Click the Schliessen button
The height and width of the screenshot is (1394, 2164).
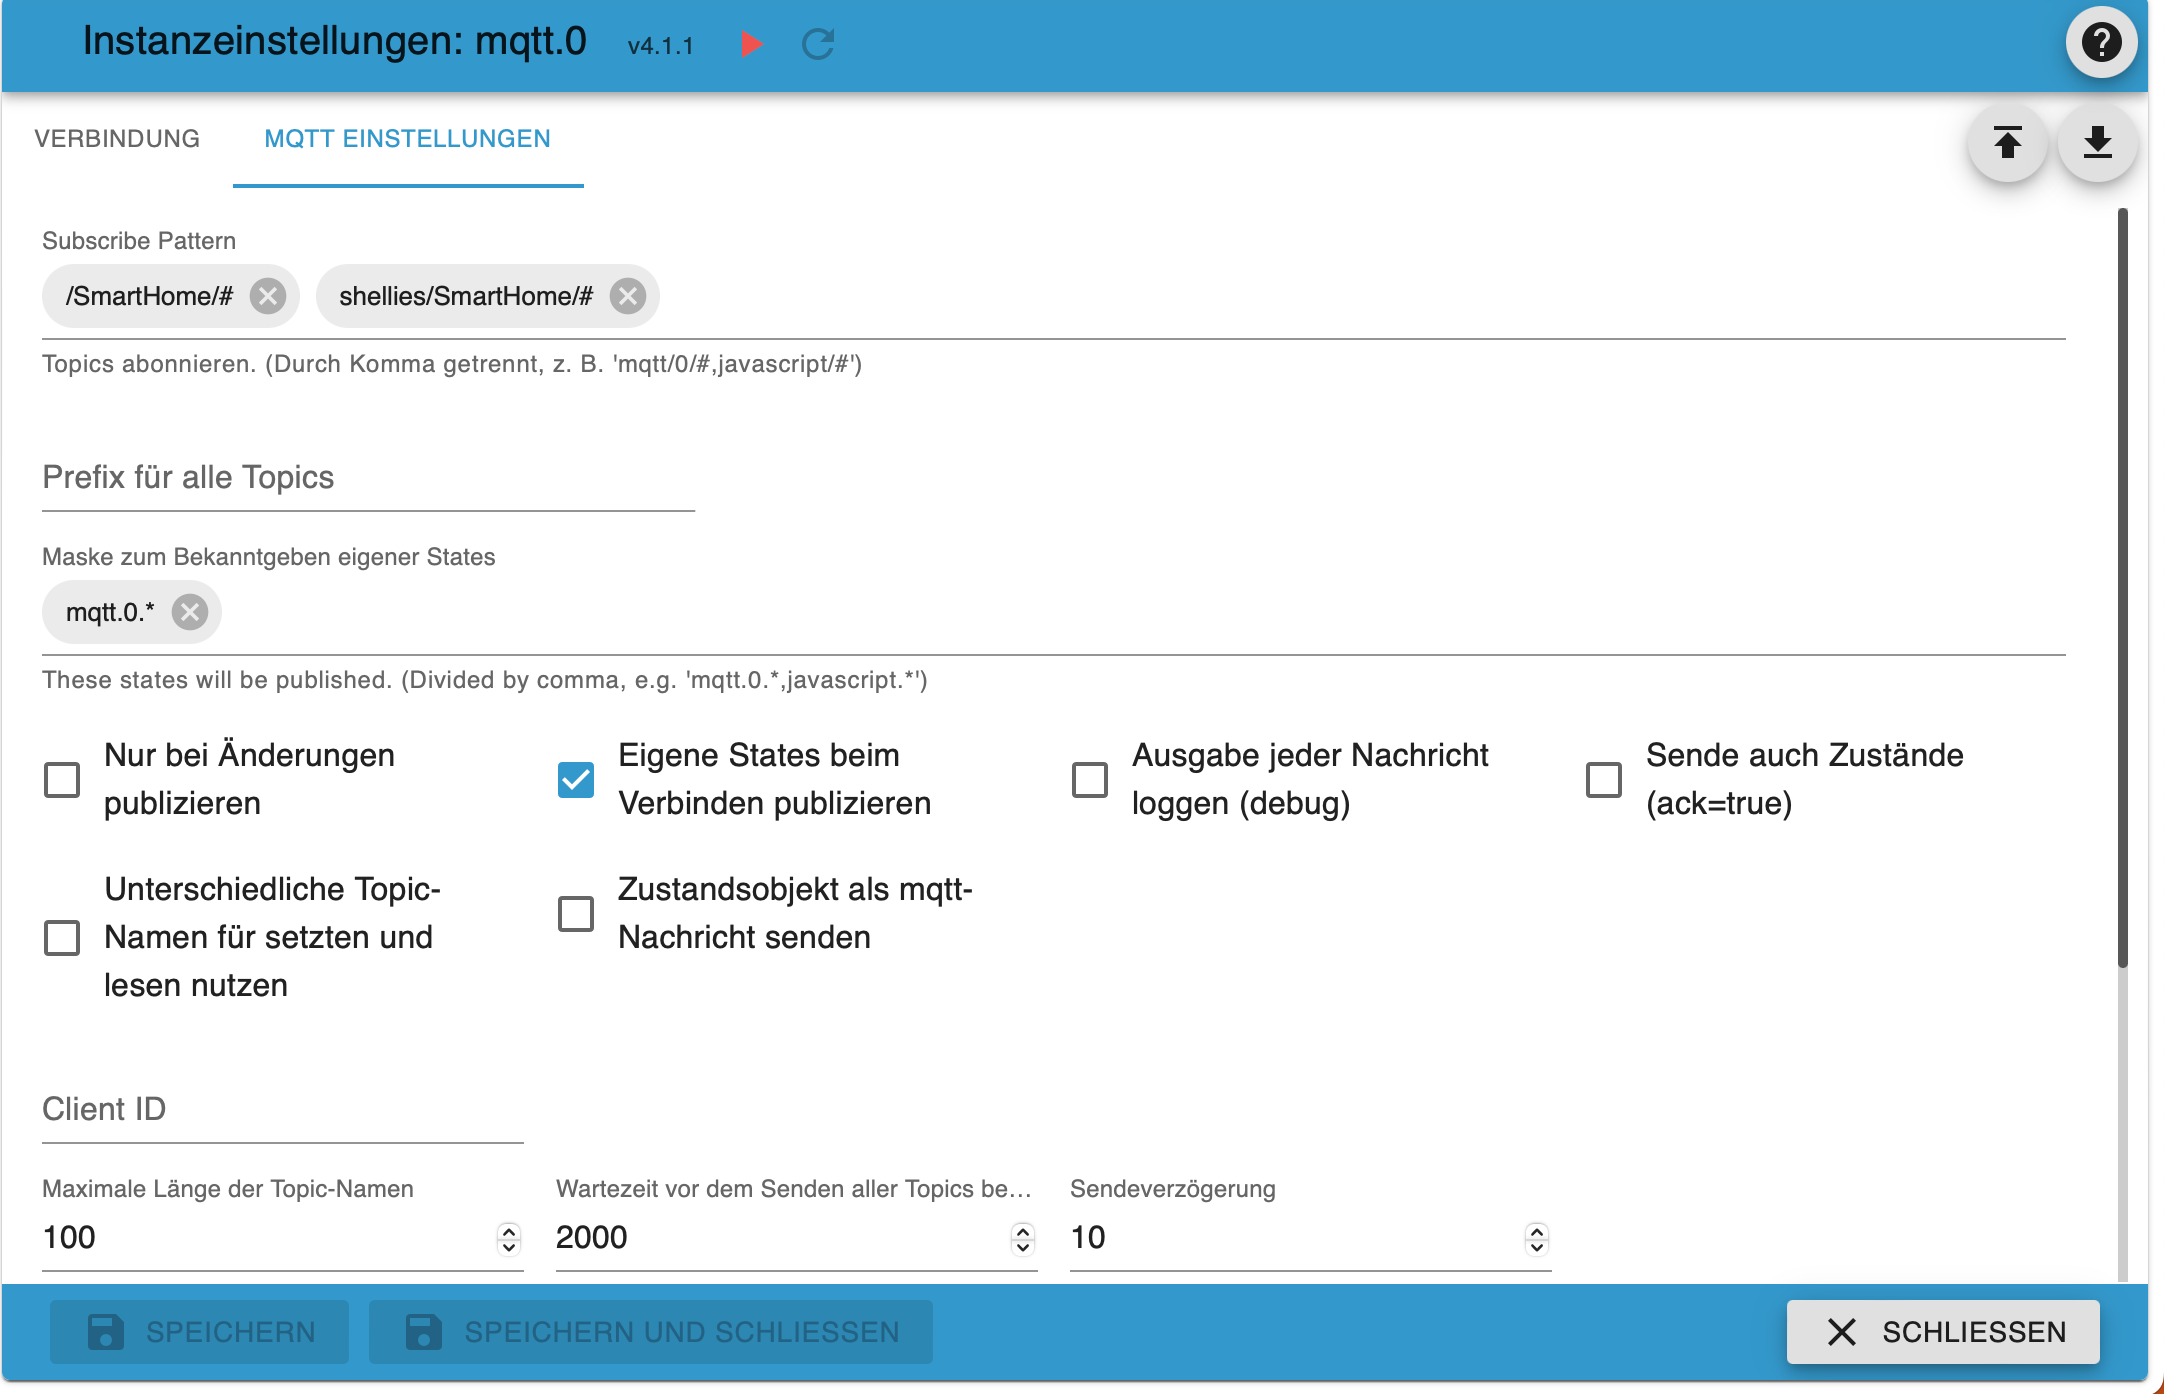coord(1943,1332)
